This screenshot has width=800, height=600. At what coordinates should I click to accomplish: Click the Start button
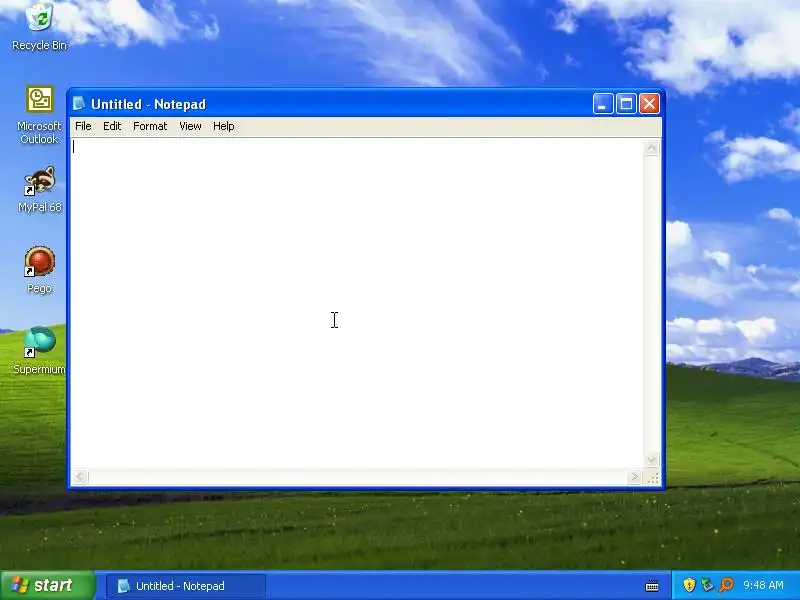47,585
